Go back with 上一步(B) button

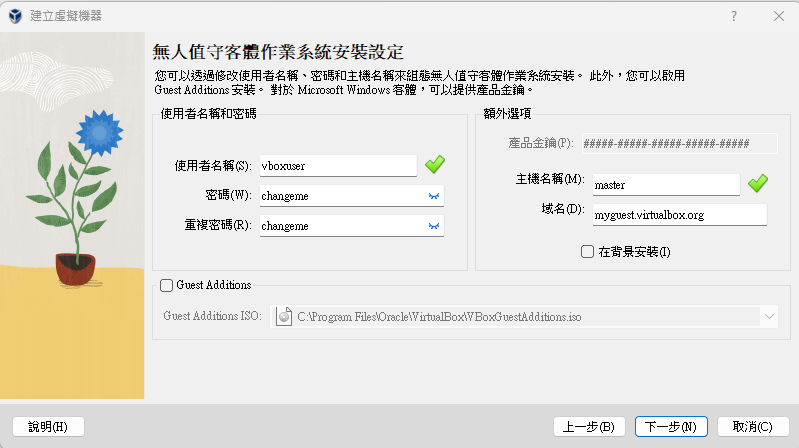click(x=589, y=427)
